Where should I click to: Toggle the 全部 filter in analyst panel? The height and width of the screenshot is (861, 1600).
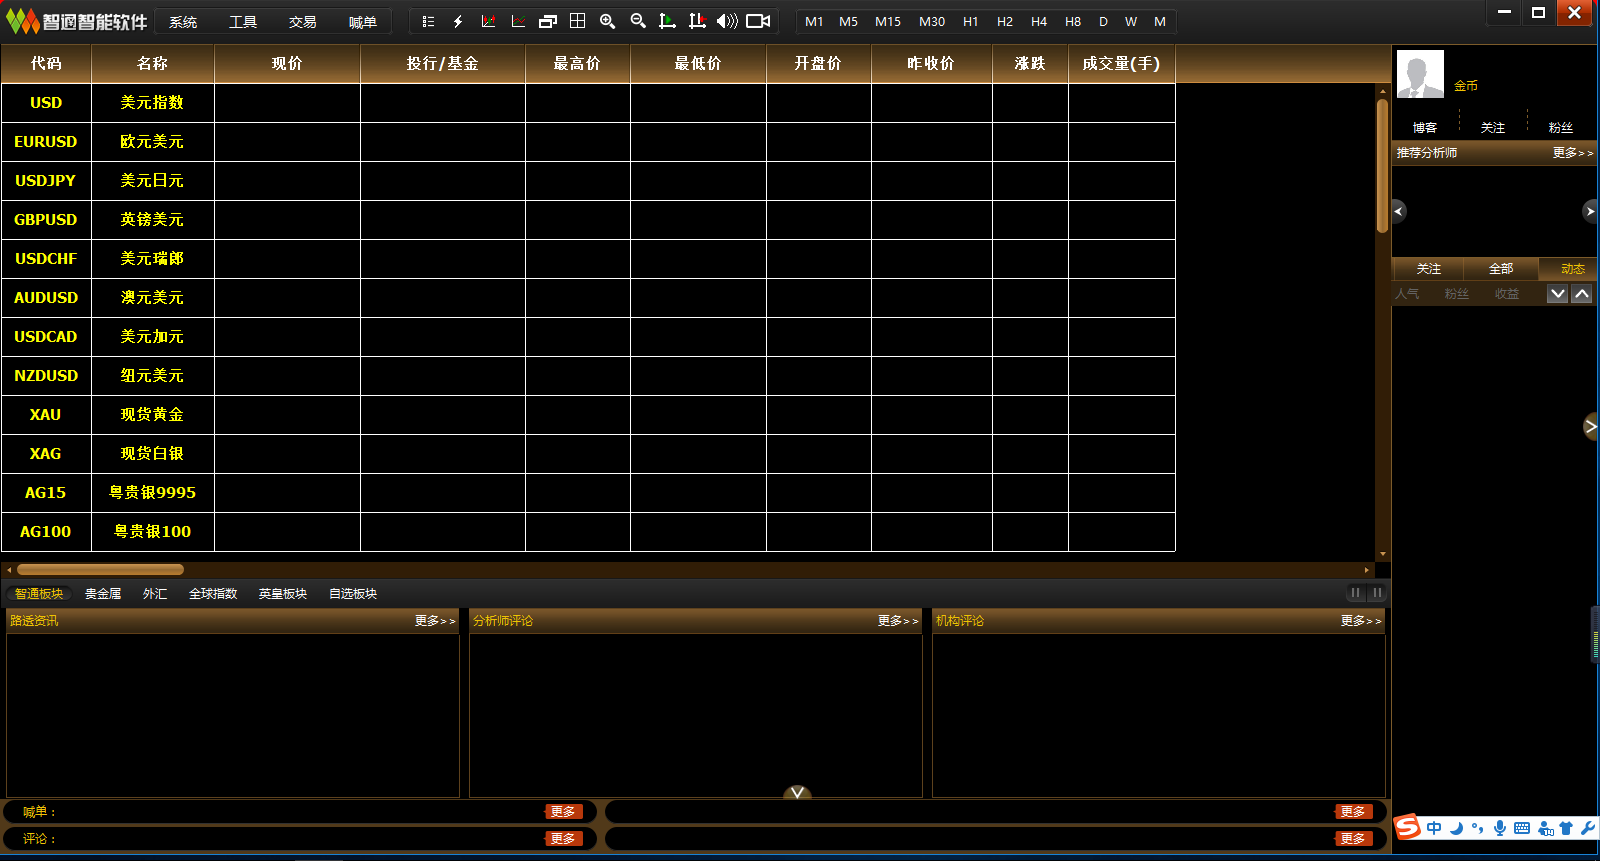pyautogui.click(x=1500, y=269)
